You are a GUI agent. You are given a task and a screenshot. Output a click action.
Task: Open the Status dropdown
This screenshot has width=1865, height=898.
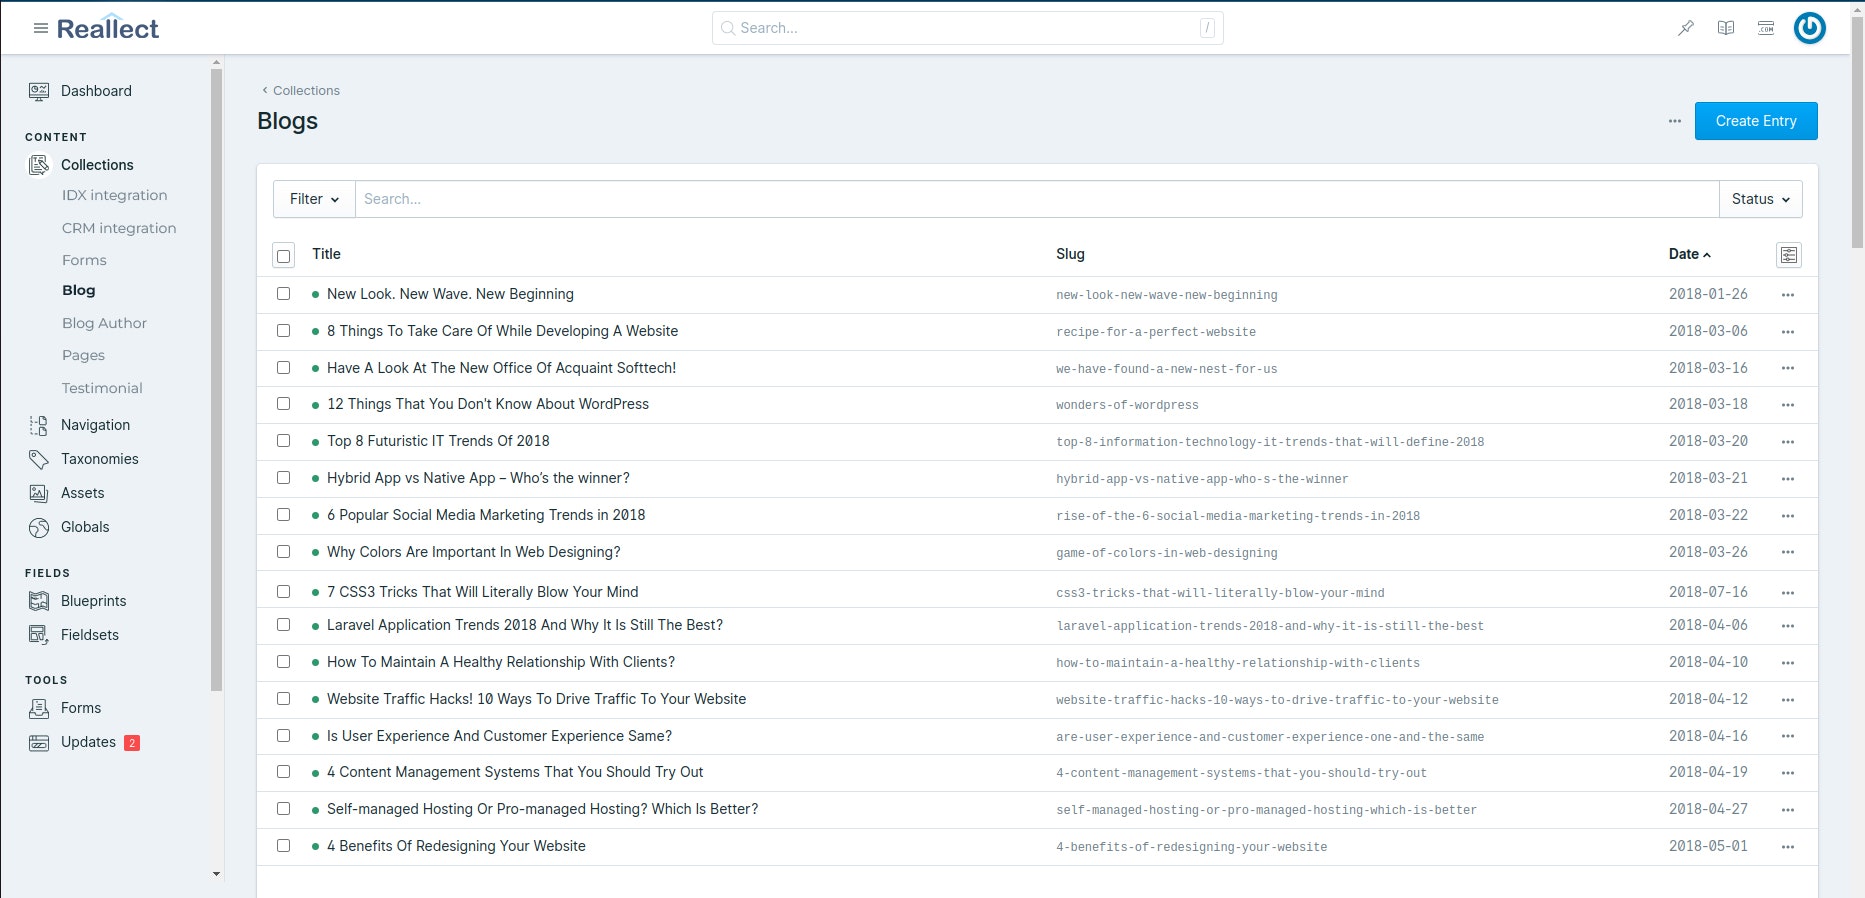tap(1761, 199)
